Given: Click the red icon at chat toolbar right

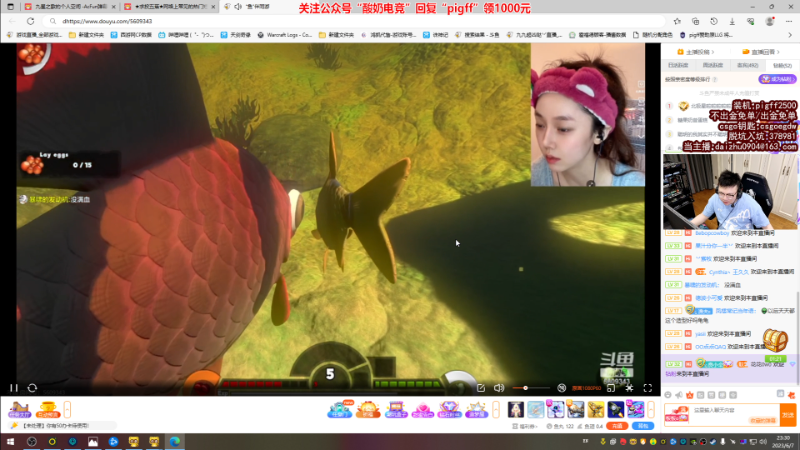Looking at the screenshot, I should point(791,395).
